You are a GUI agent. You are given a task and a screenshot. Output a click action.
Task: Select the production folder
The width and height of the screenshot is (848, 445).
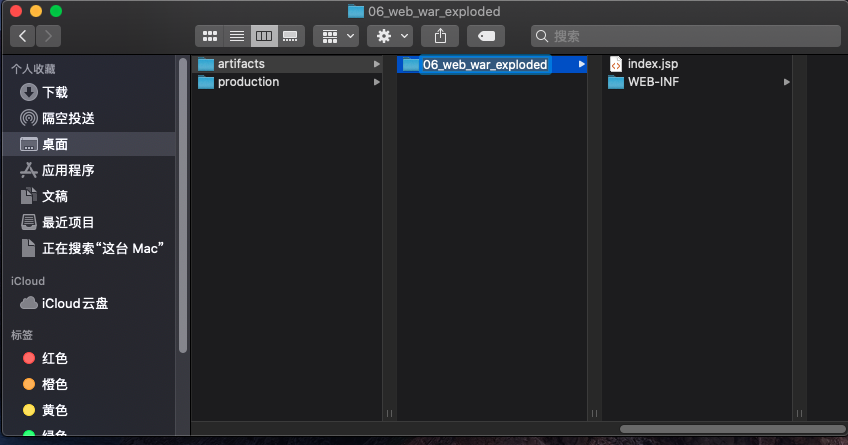click(288, 82)
